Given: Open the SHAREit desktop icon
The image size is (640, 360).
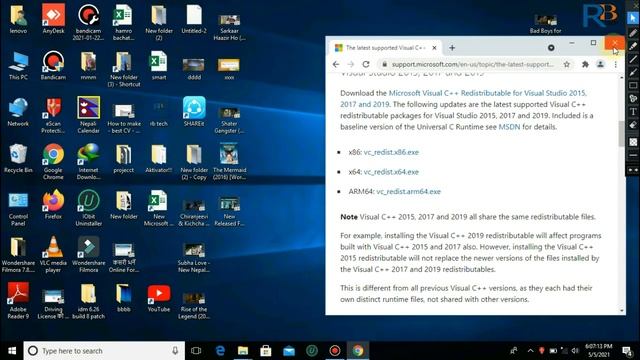Looking at the screenshot, I should click(194, 111).
